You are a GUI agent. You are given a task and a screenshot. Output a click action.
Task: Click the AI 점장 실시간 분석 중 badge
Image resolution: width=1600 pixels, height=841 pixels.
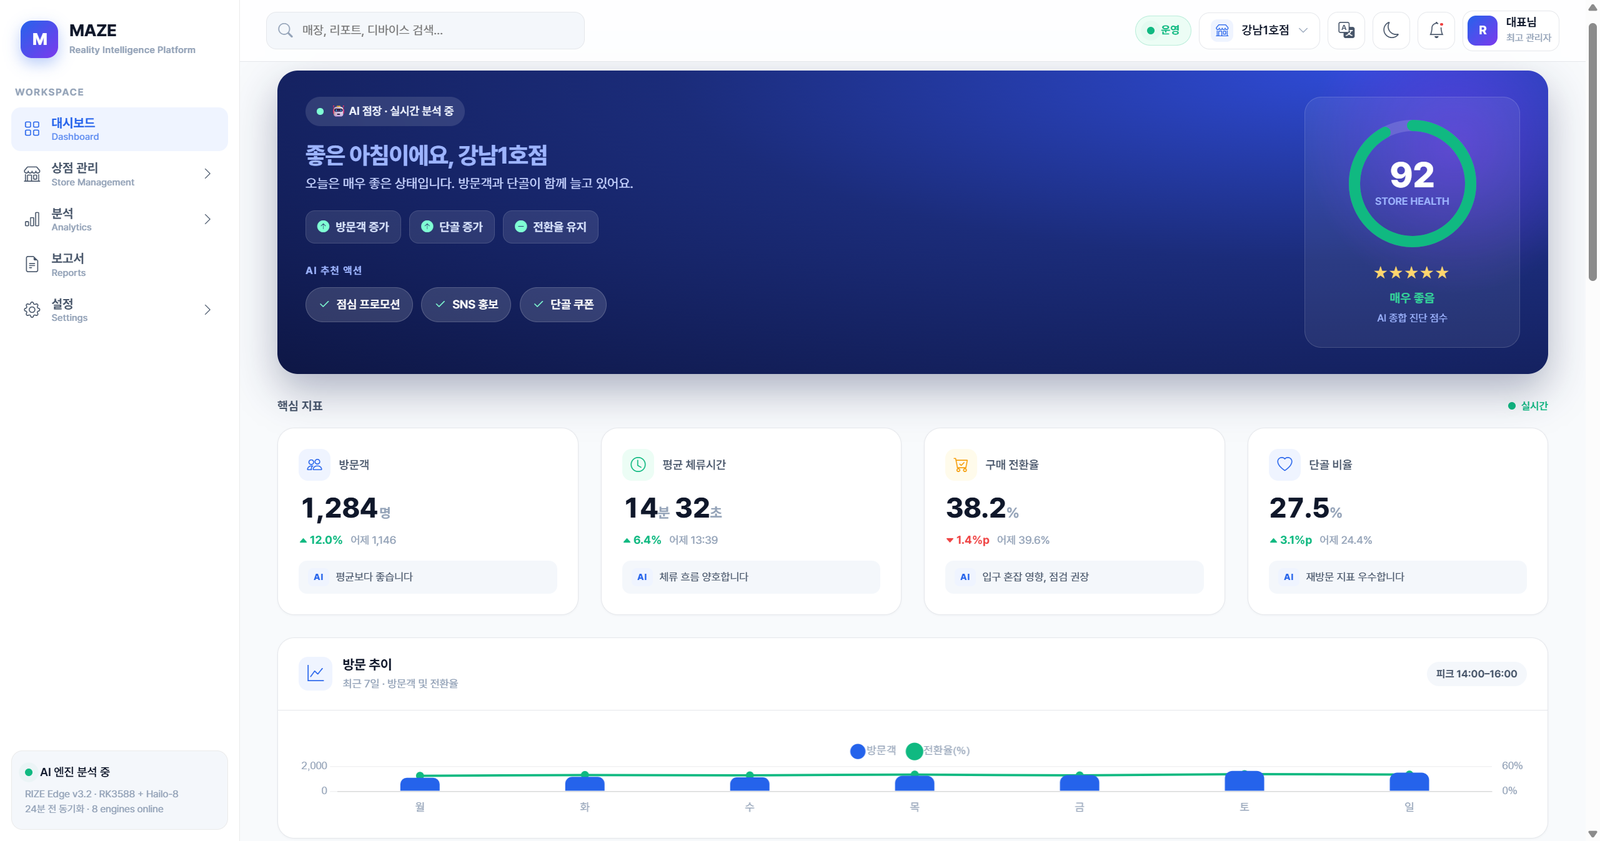click(385, 111)
